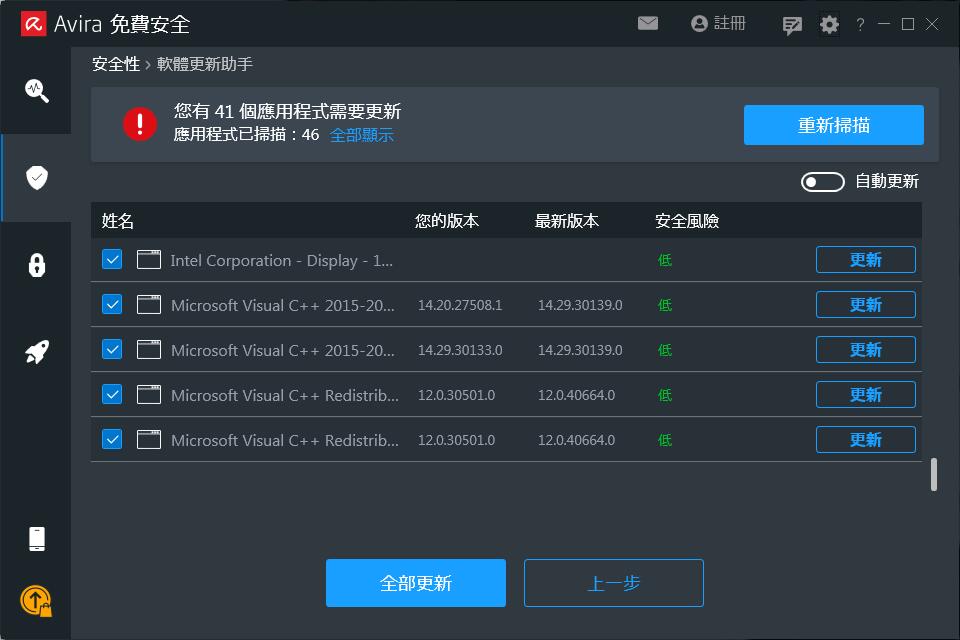Click the 上一步 back button
Viewport: 960px width, 640px height.
pos(613,583)
